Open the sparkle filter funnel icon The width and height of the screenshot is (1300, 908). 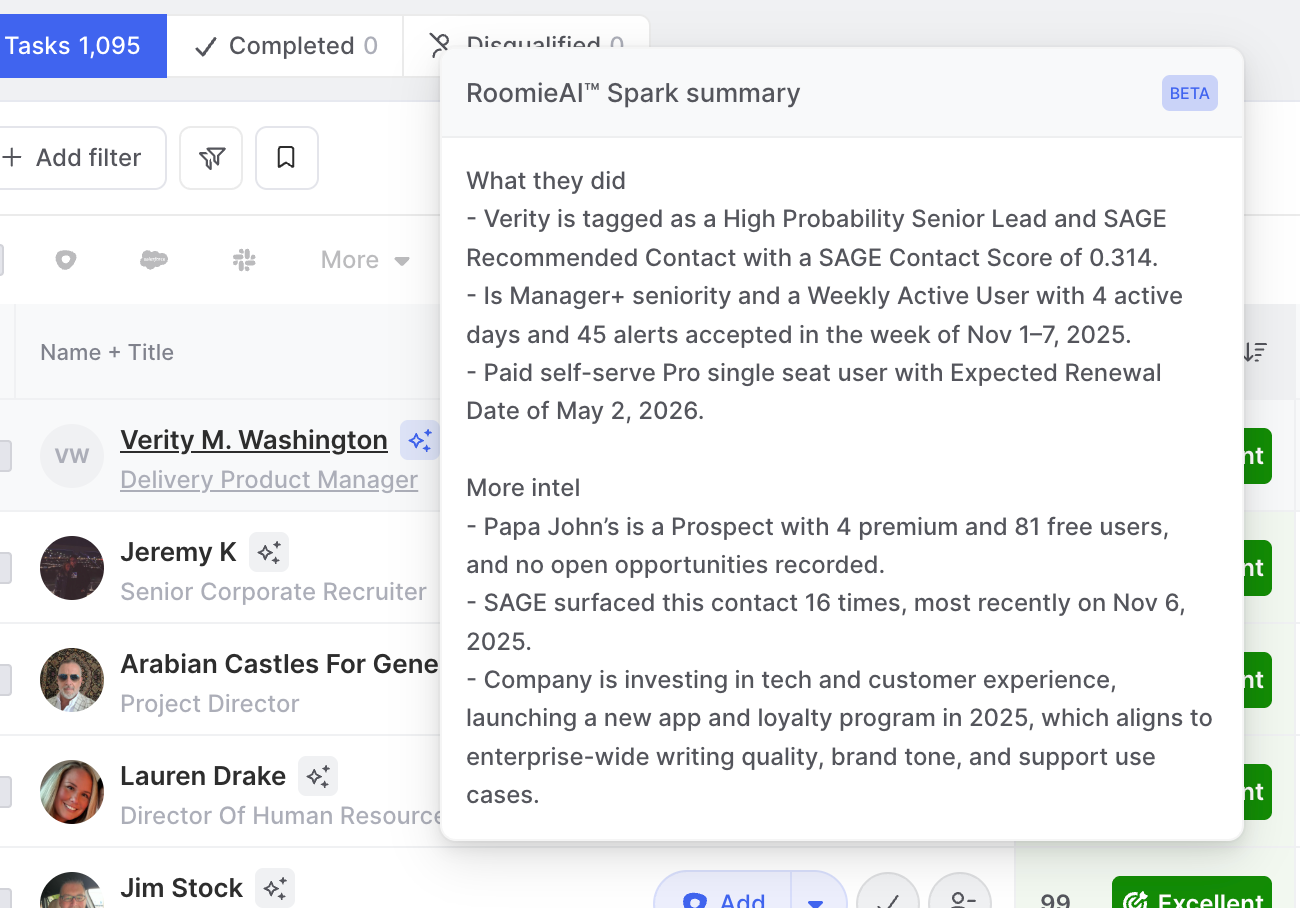(211, 158)
